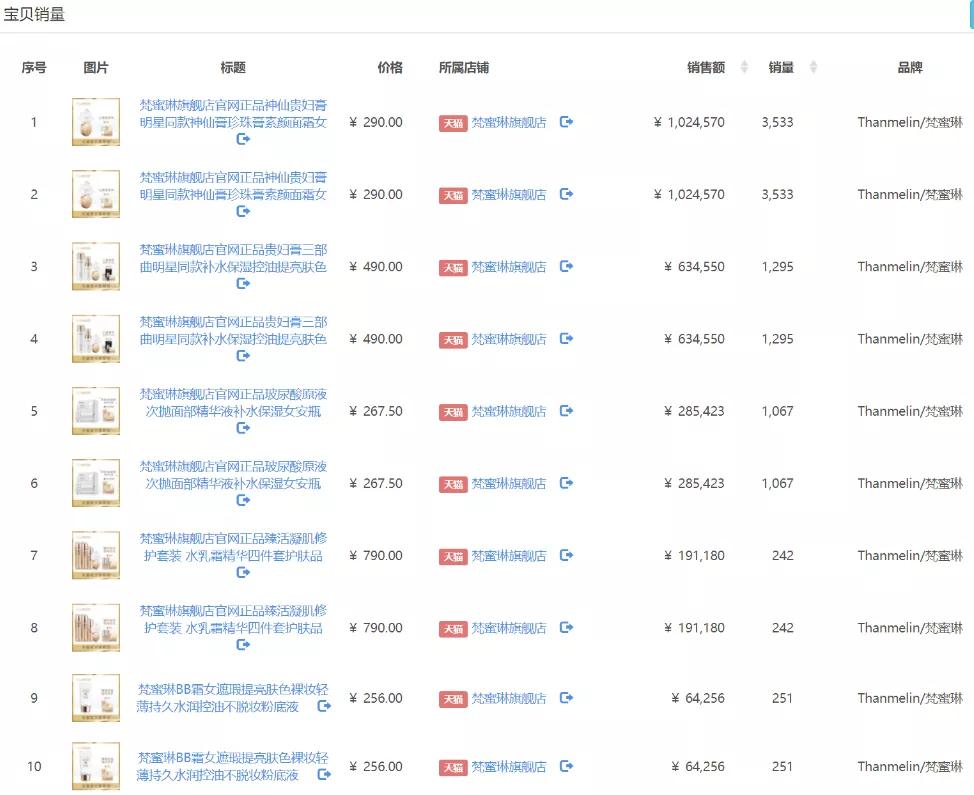The height and width of the screenshot is (795, 974).
Task: Open row 3 product title link
Action: (233, 258)
